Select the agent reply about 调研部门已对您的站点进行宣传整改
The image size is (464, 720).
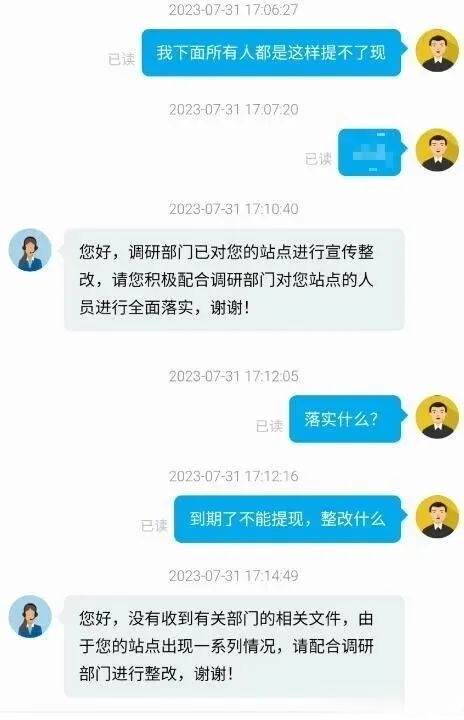(x=234, y=280)
